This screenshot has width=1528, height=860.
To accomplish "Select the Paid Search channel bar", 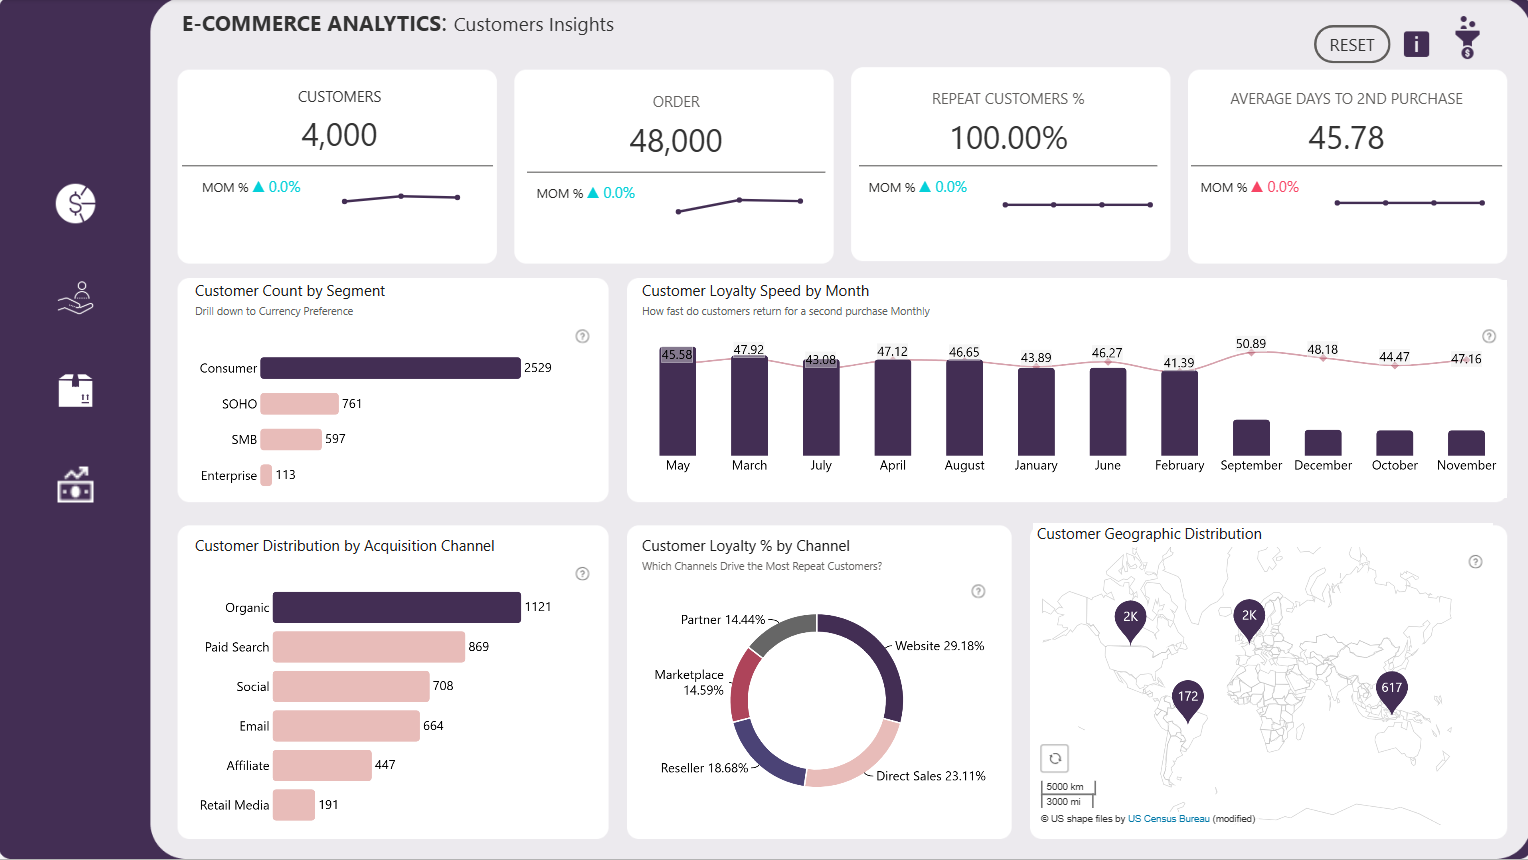I will coord(368,647).
